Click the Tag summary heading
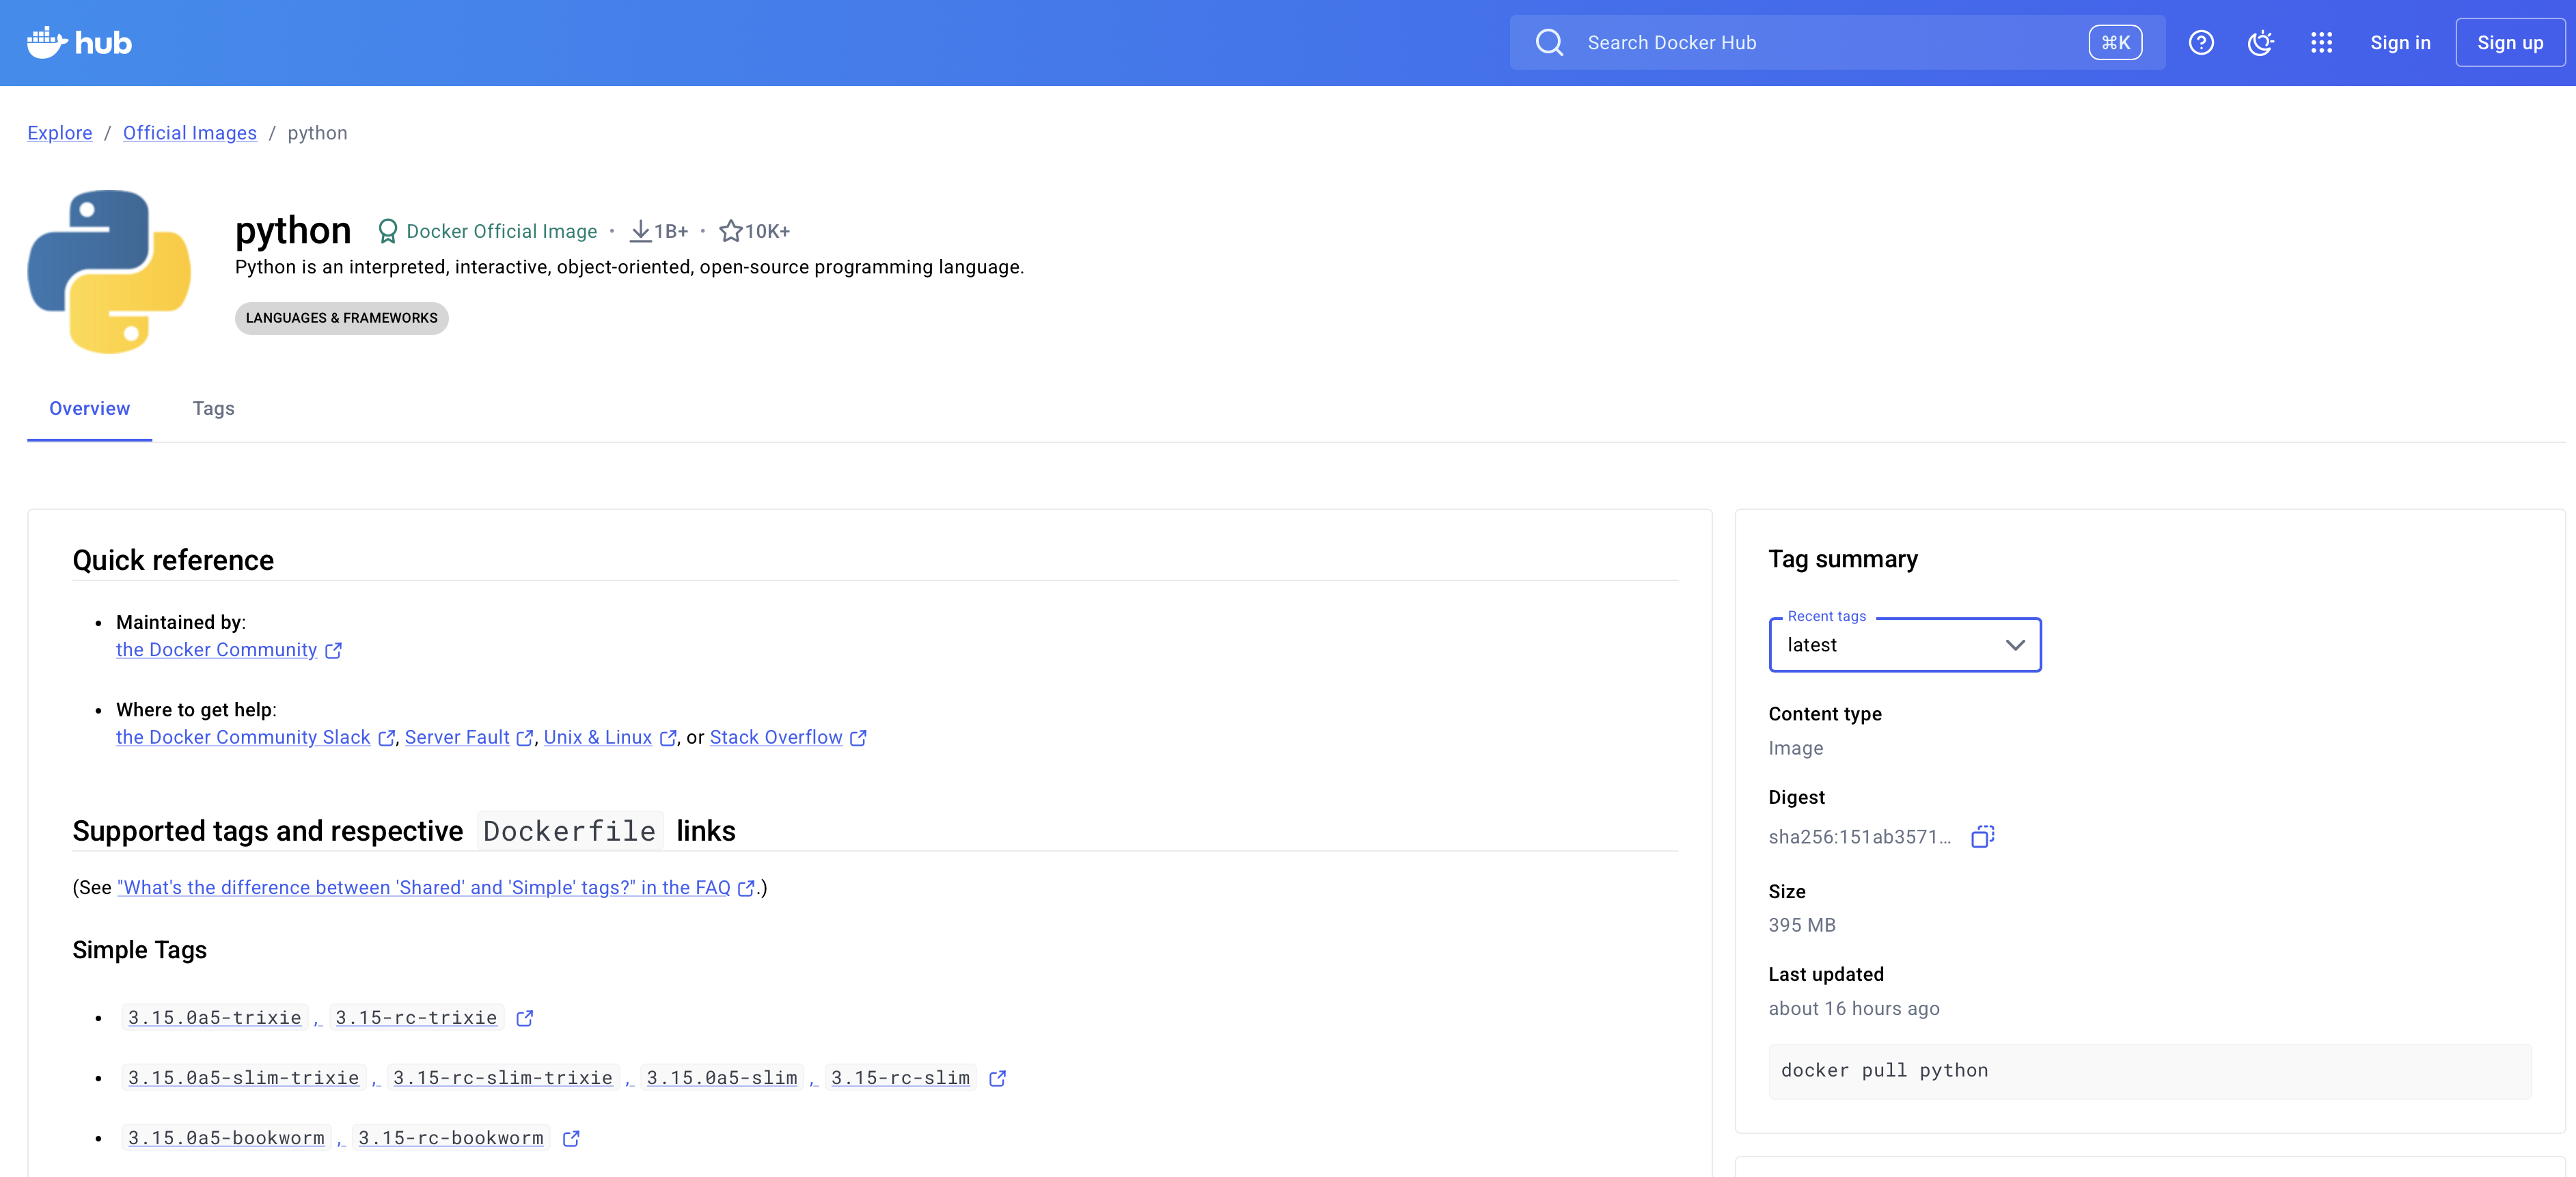 [1843, 559]
